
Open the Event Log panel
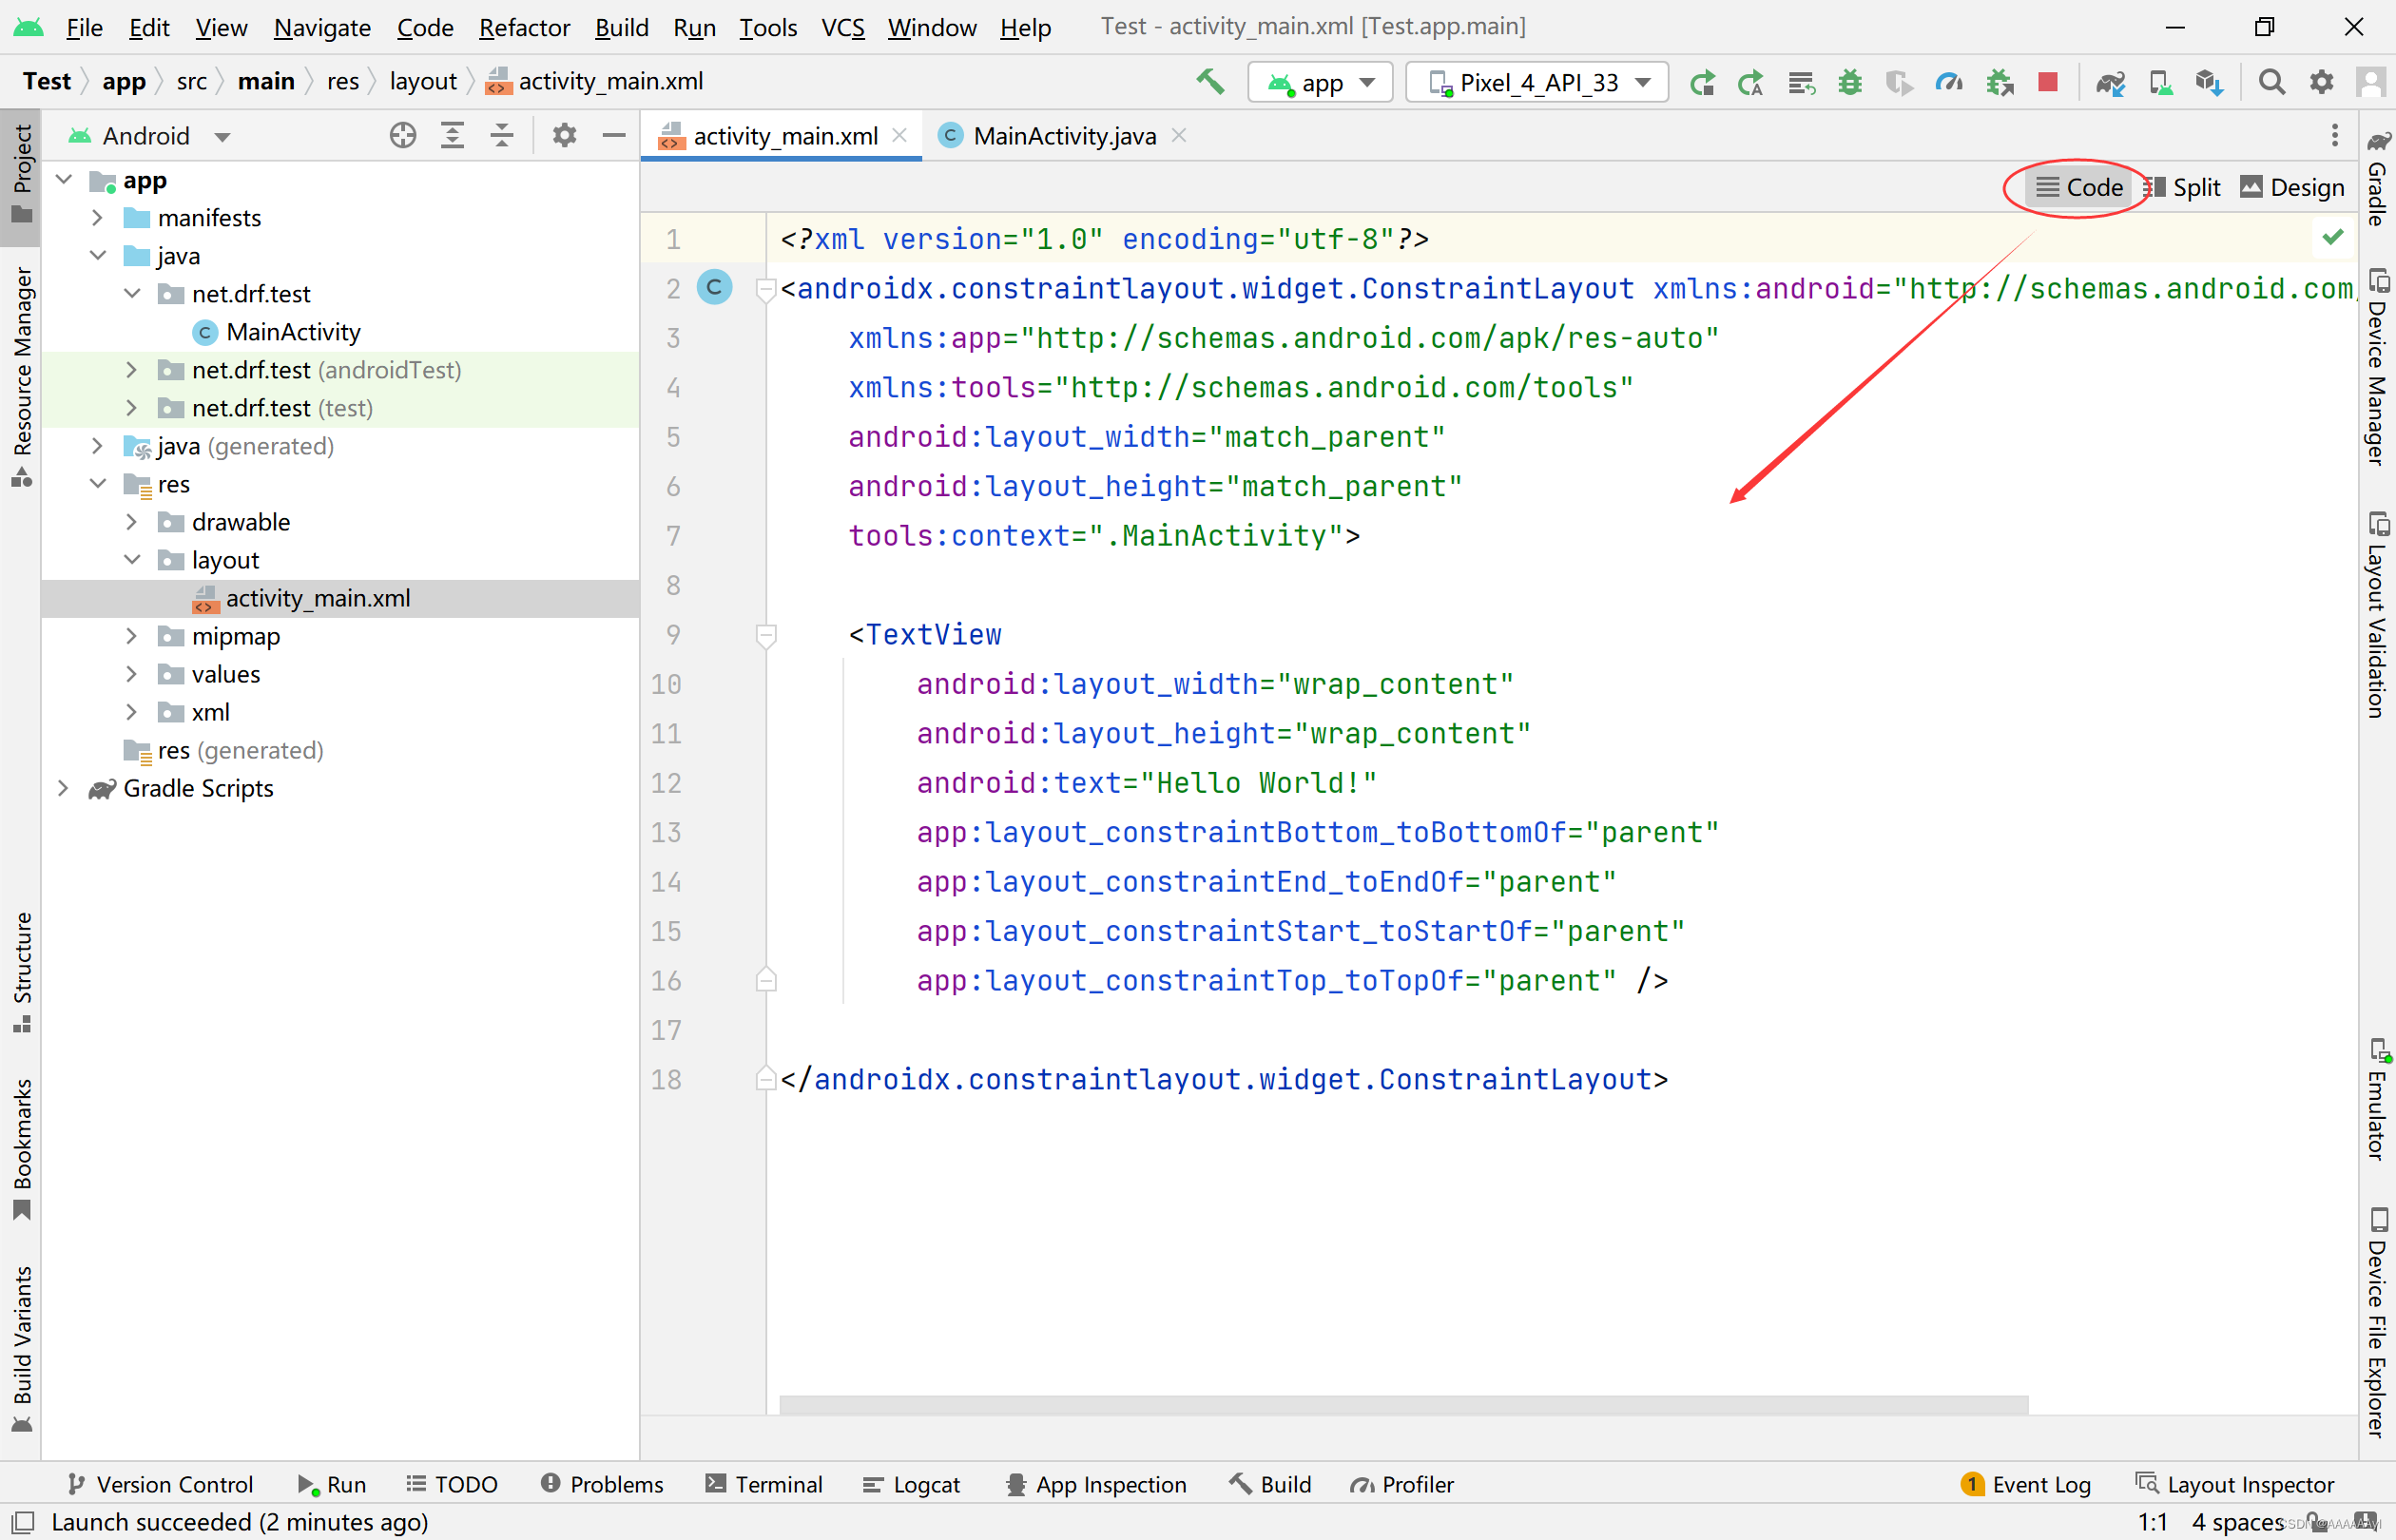pyautogui.click(x=2027, y=1484)
